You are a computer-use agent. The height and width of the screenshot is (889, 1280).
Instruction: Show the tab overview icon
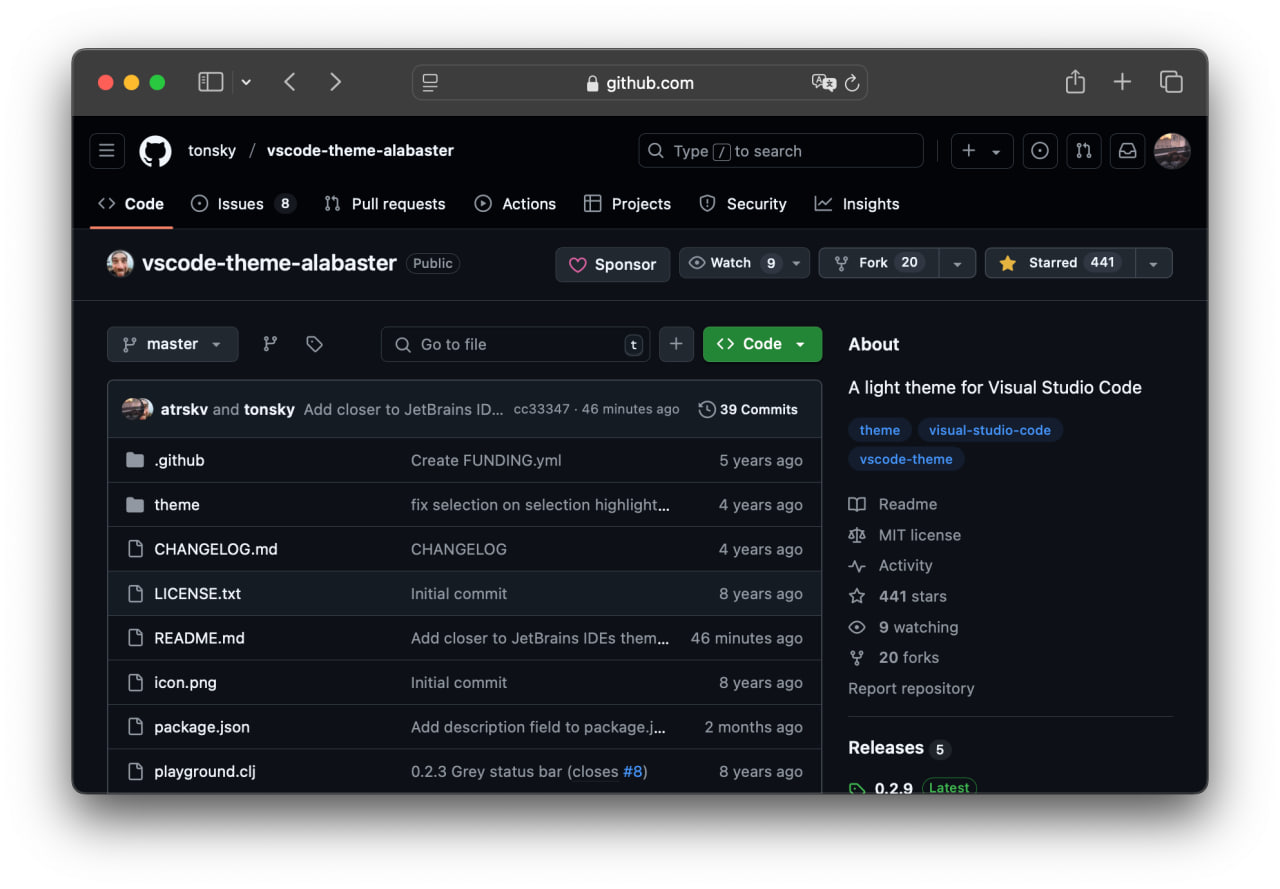click(x=1171, y=82)
